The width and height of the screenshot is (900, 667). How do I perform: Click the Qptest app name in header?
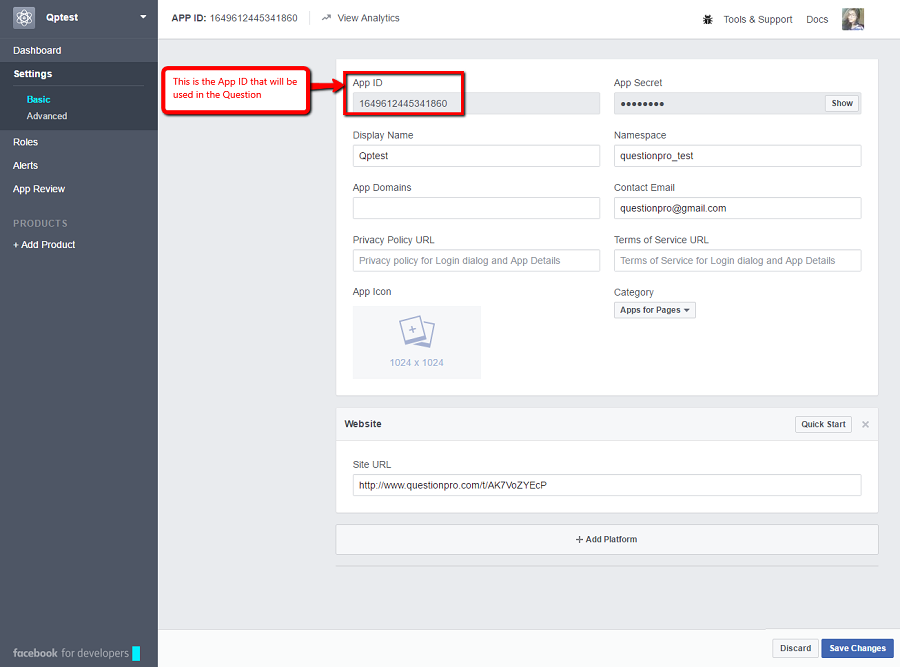(62, 17)
